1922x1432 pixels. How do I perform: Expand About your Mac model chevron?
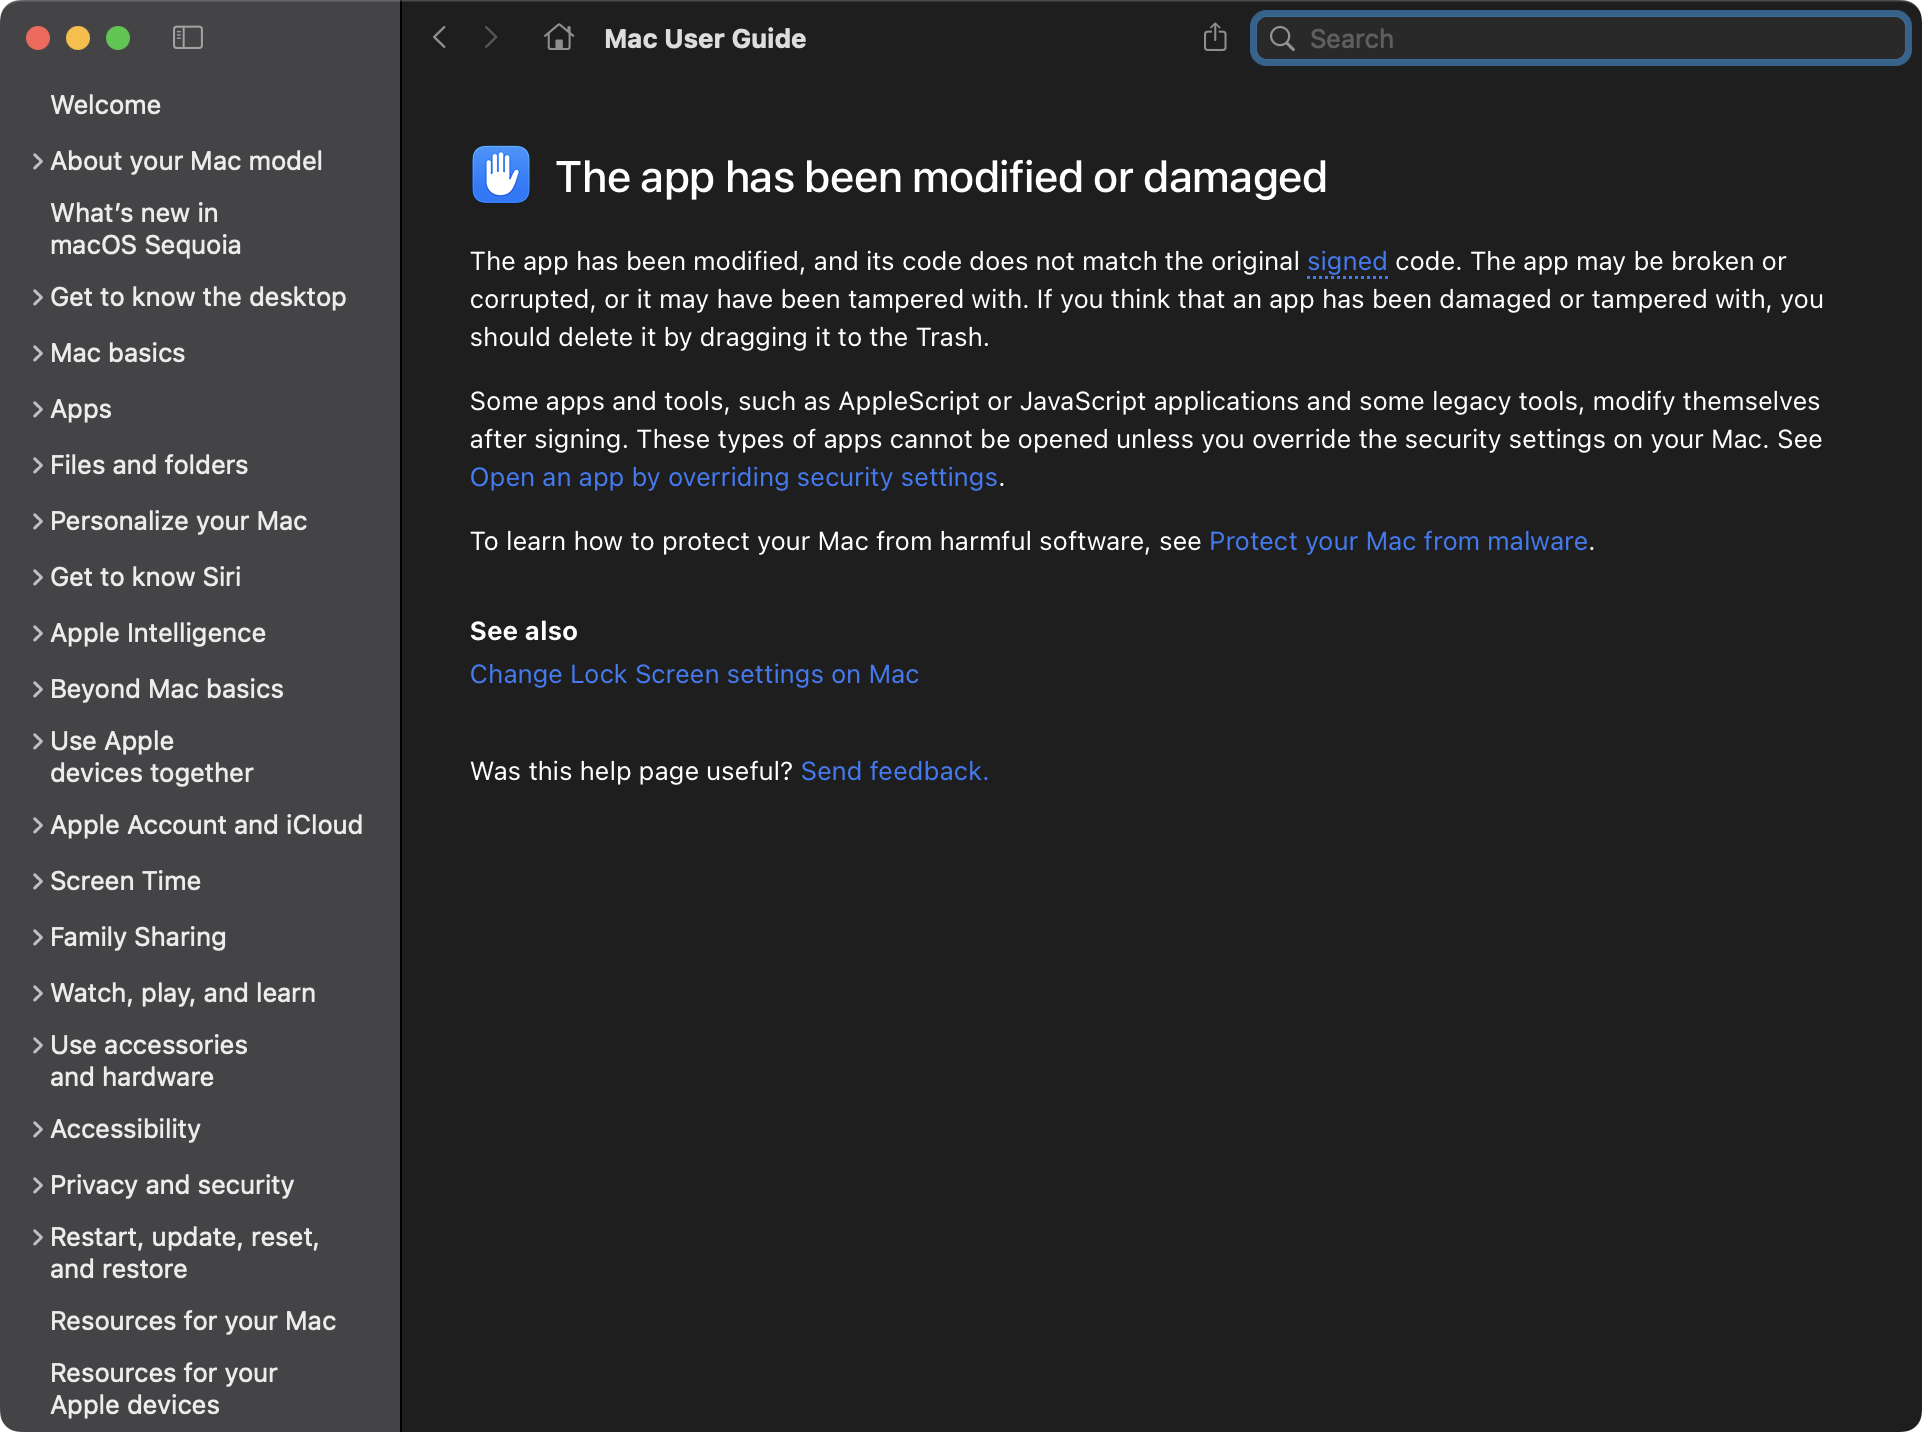pyautogui.click(x=37, y=161)
